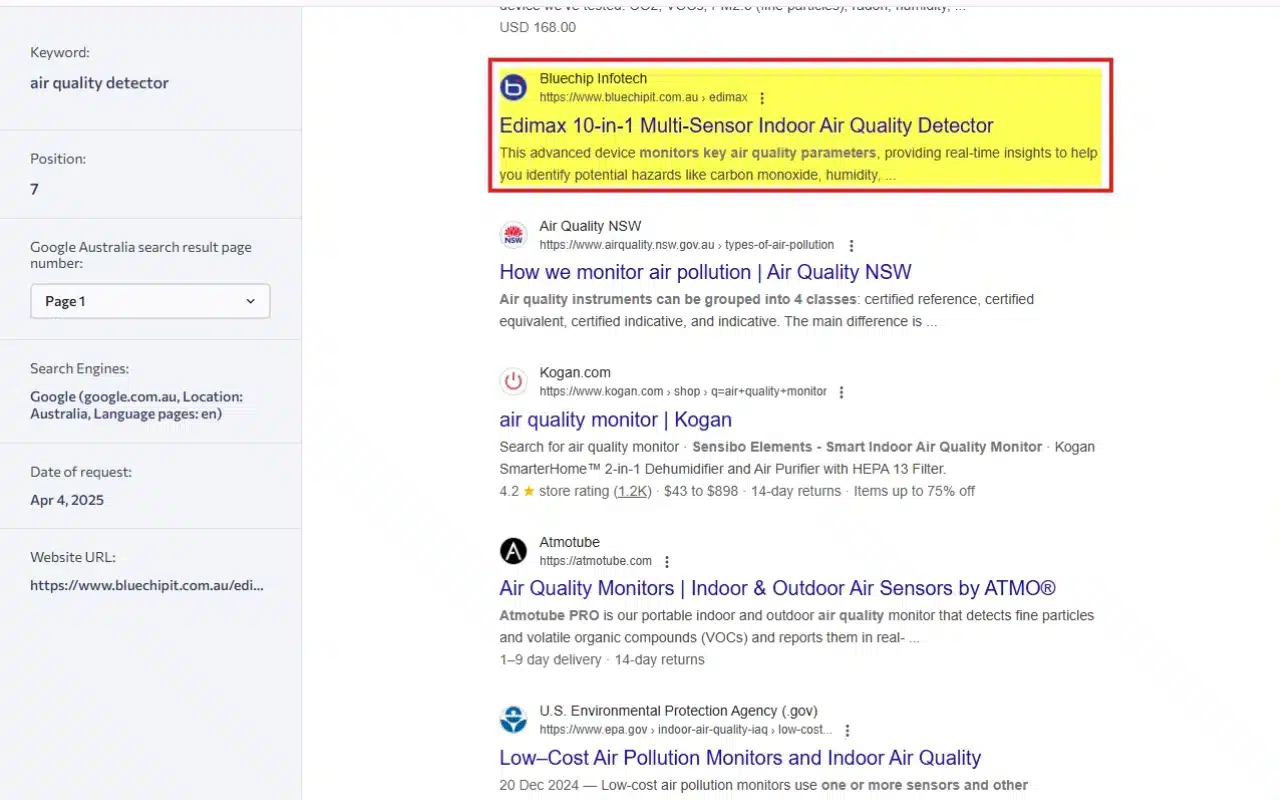Click the Bluechip Infotech favicon icon
The width and height of the screenshot is (1280, 800).
click(x=513, y=88)
